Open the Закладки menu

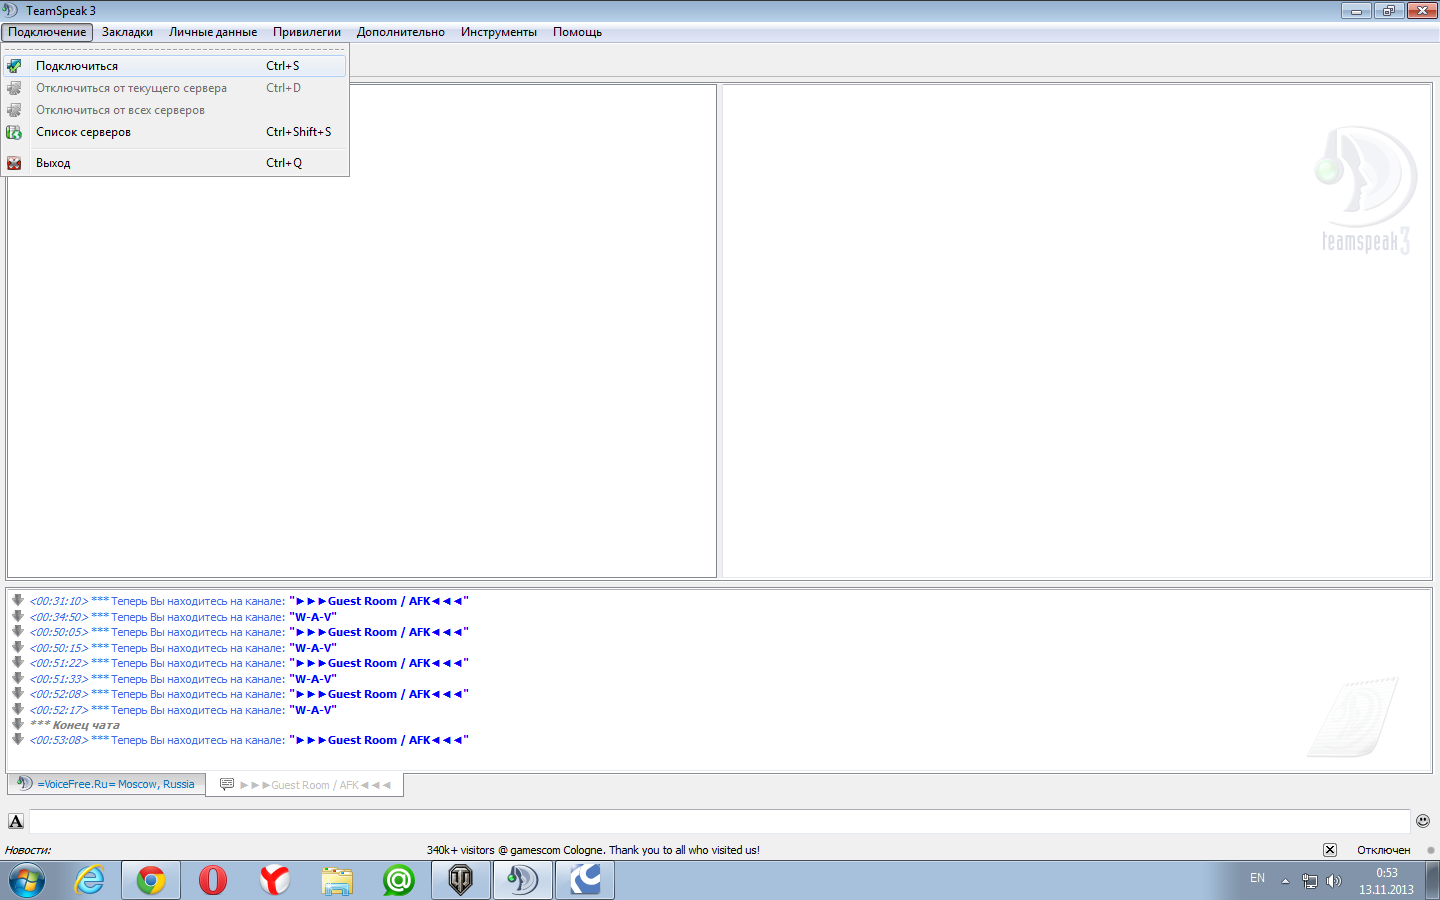(x=127, y=32)
